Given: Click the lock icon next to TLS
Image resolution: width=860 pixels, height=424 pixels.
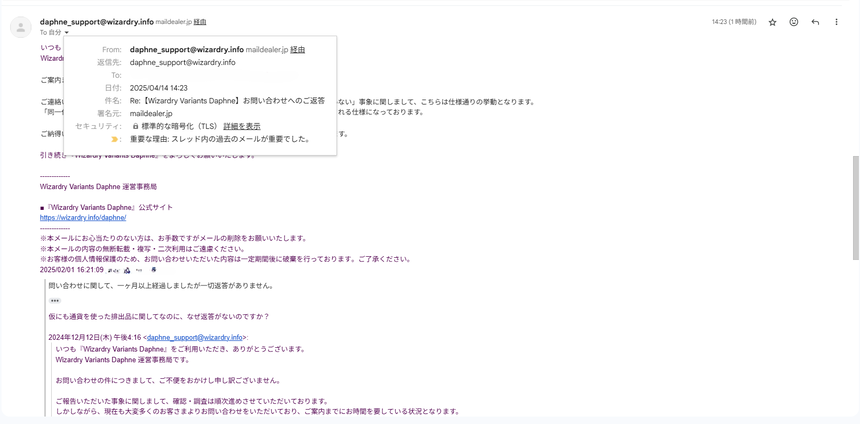Looking at the screenshot, I should pos(135,126).
